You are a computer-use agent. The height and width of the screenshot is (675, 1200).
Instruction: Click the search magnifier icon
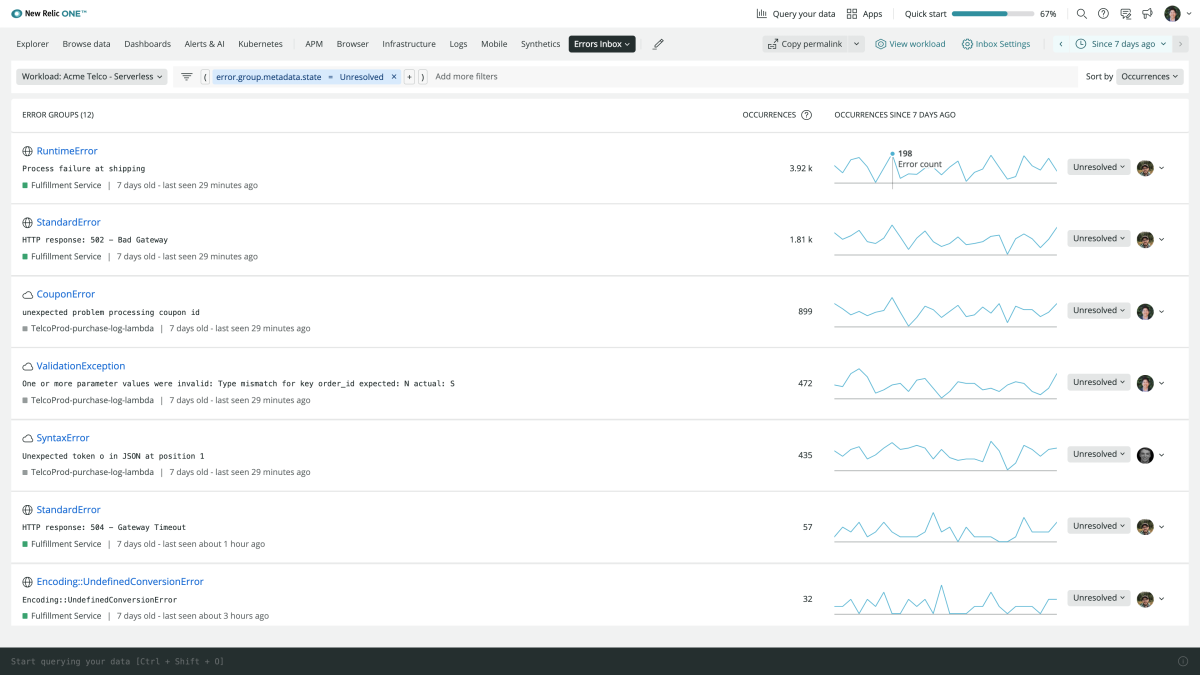point(1081,14)
